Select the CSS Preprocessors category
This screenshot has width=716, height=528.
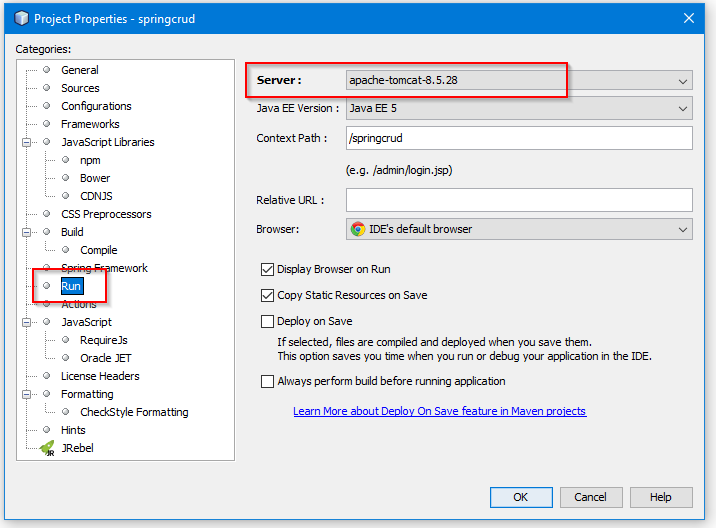tap(106, 214)
